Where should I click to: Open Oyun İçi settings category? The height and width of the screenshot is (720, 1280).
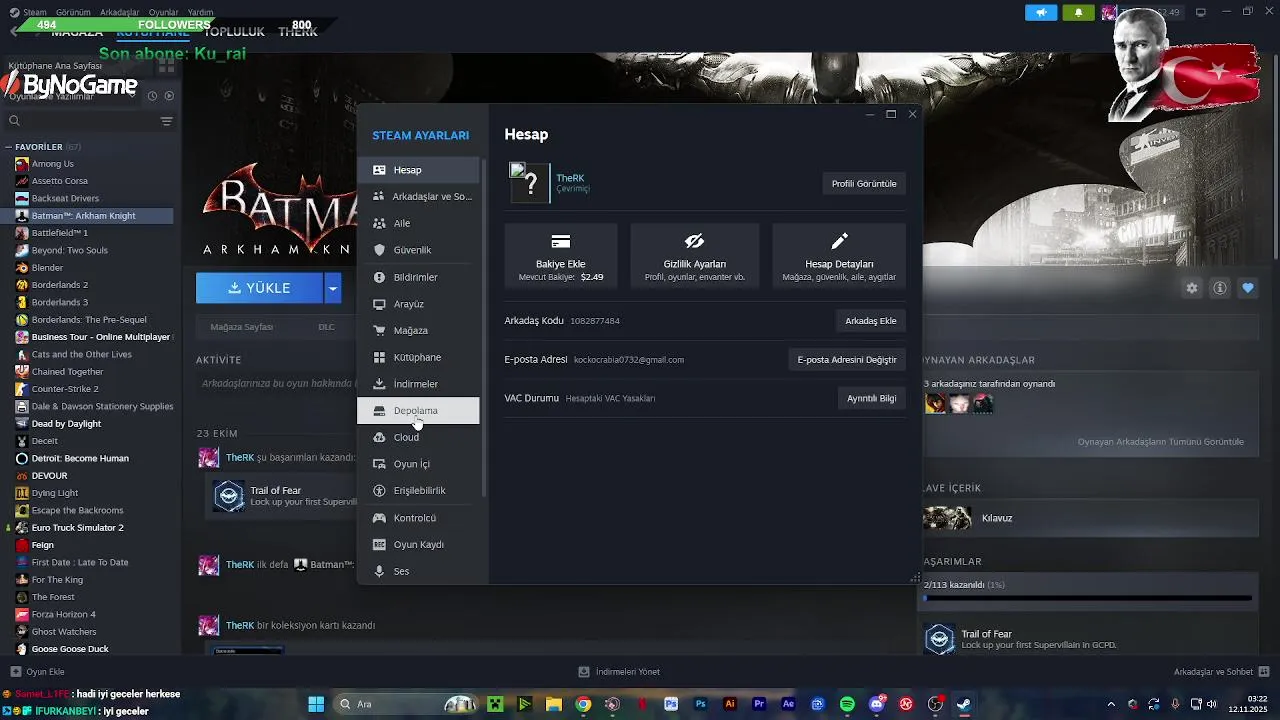coord(418,464)
